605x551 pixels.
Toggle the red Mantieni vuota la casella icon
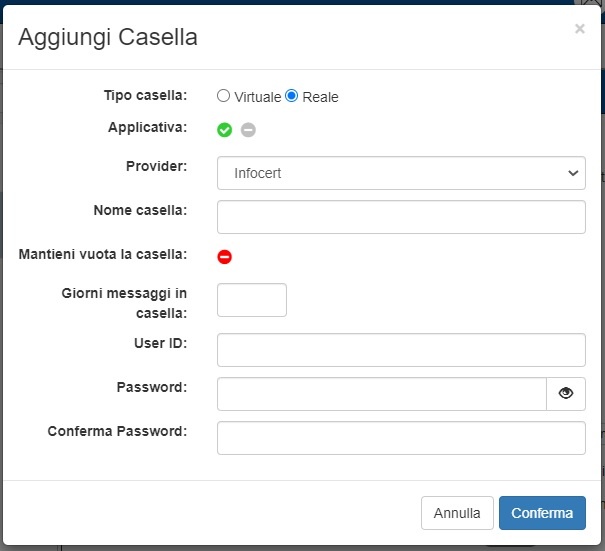(225, 257)
